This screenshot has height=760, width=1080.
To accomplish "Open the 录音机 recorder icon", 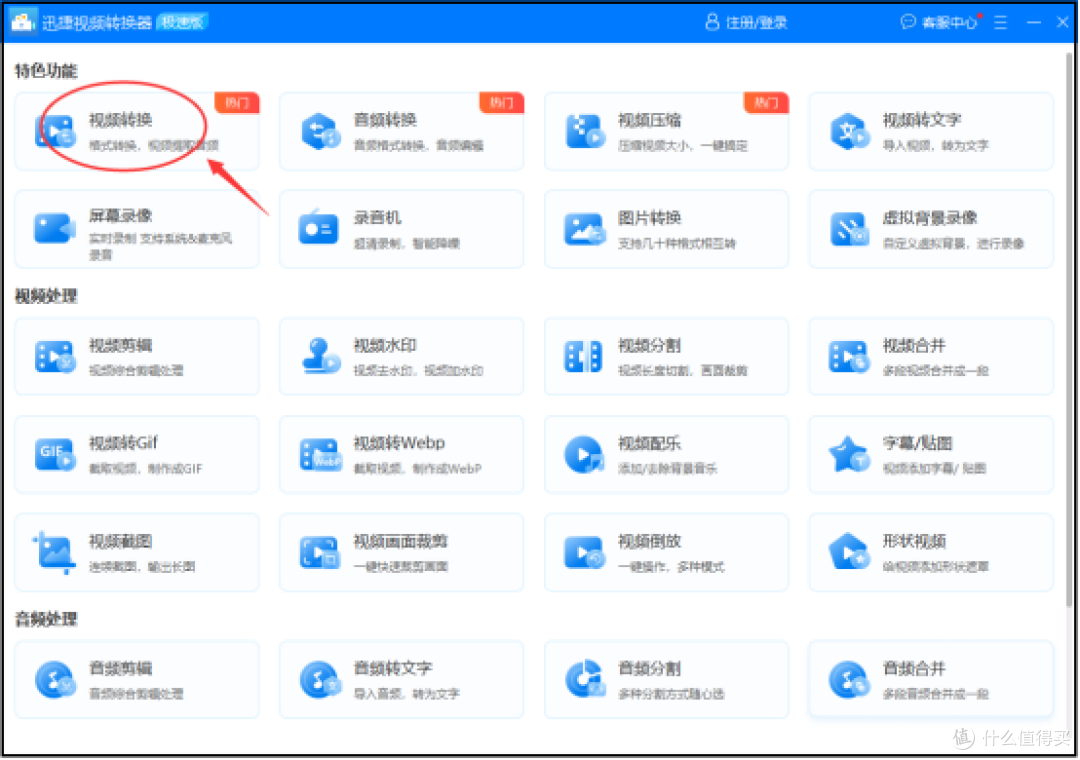I will point(319,227).
